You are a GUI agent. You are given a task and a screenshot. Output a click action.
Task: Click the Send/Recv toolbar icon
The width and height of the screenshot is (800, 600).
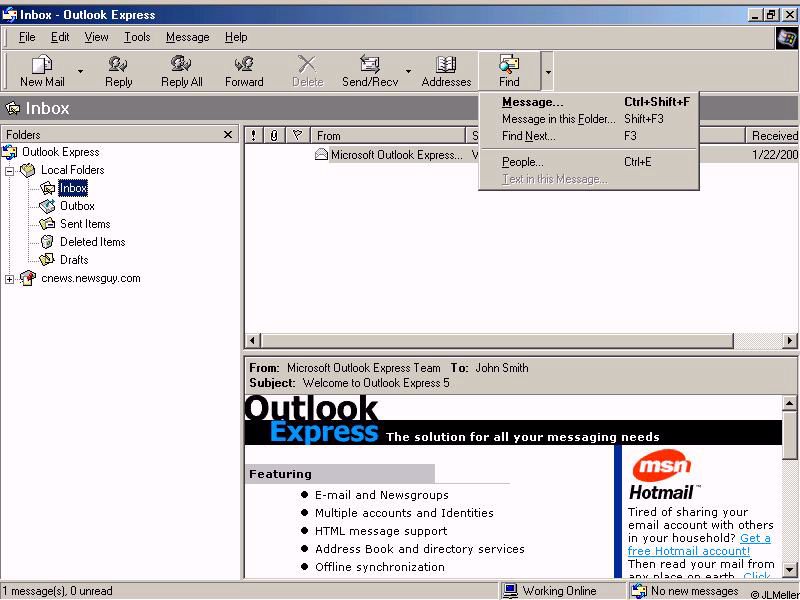pos(369,70)
